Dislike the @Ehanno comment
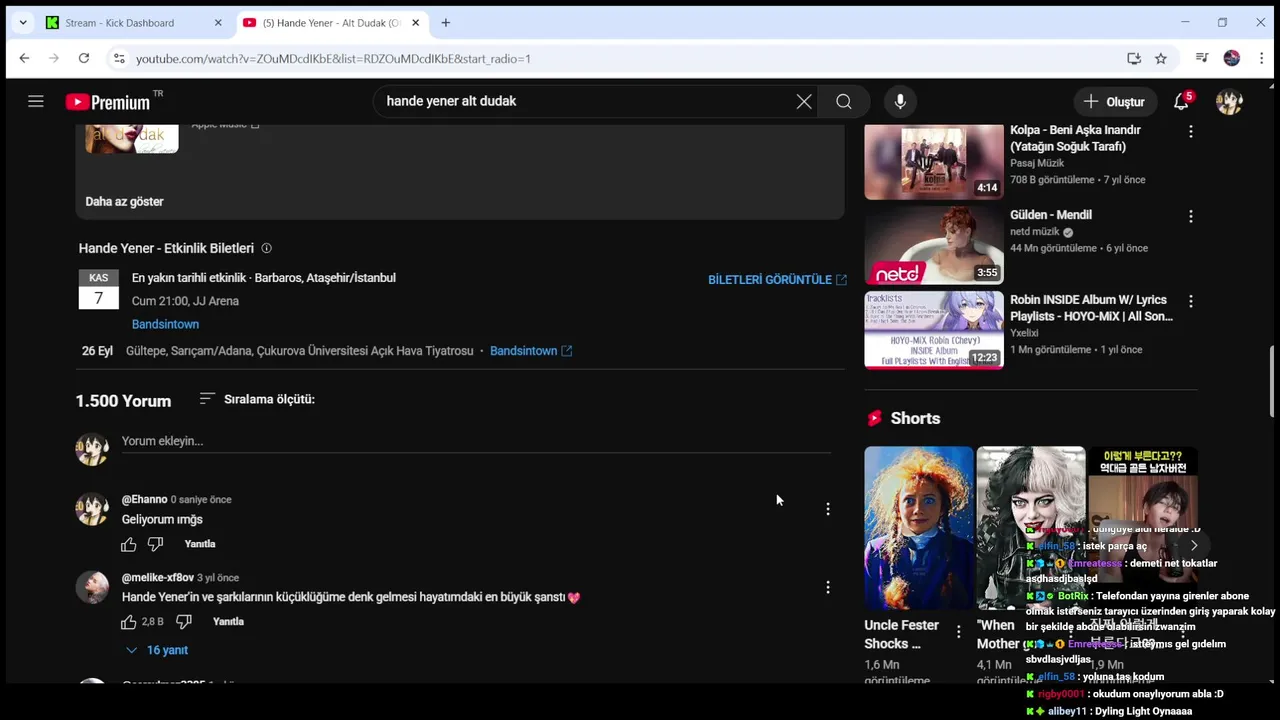The width and height of the screenshot is (1280, 720). tap(155, 544)
